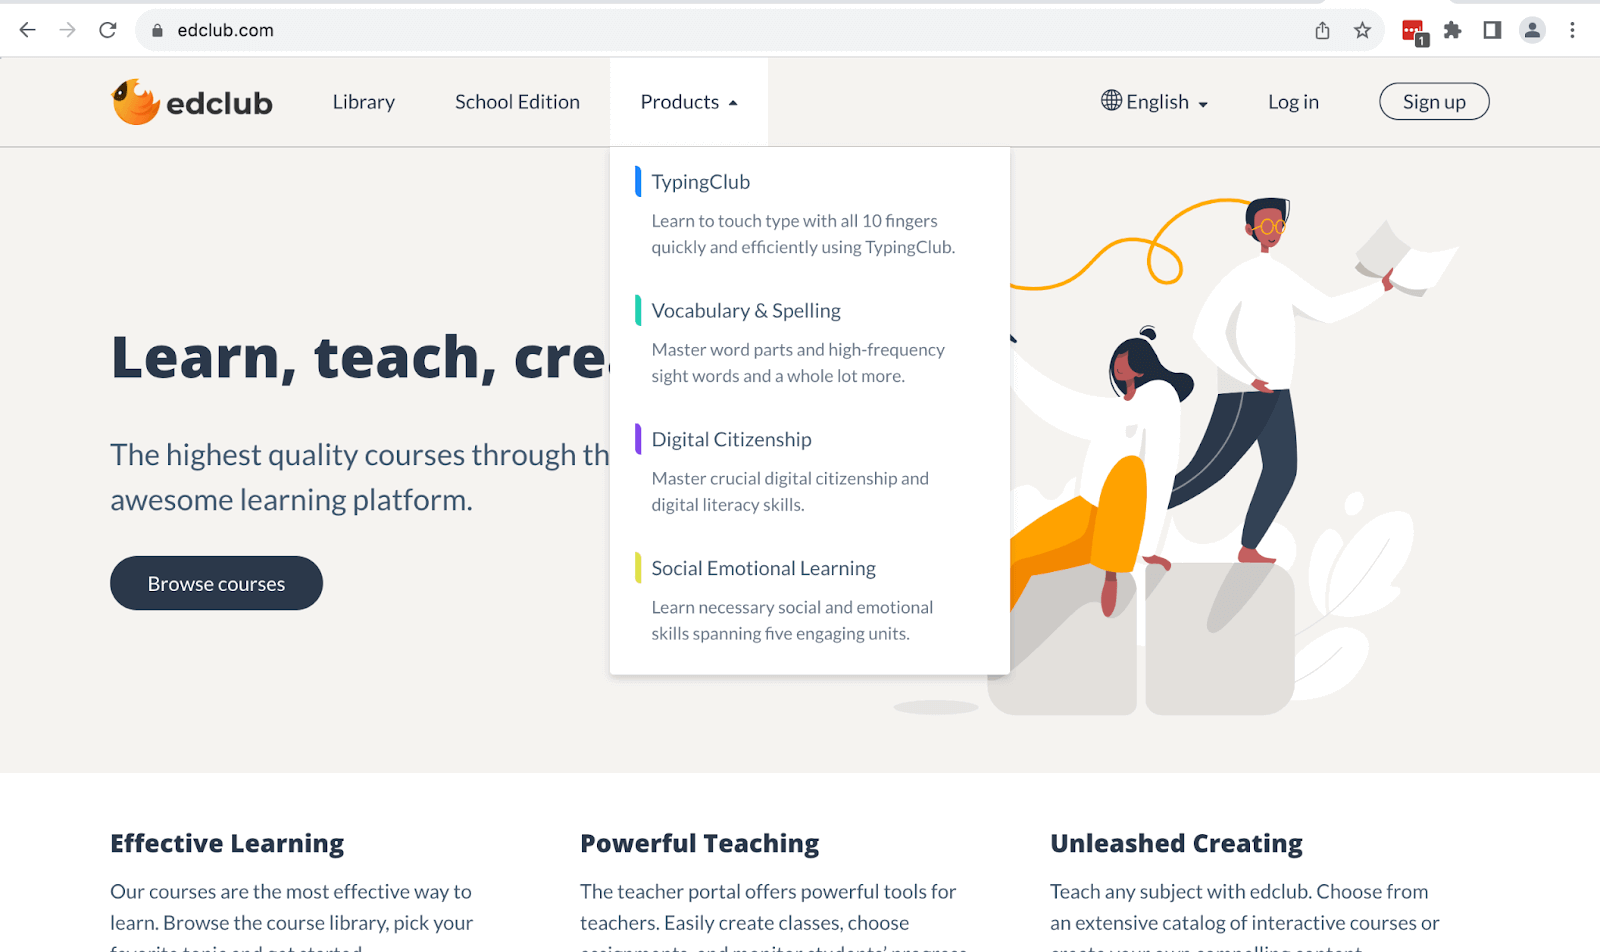Click the globe language icon
Image resolution: width=1600 pixels, height=952 pixels.
[x=1111, y=100]
